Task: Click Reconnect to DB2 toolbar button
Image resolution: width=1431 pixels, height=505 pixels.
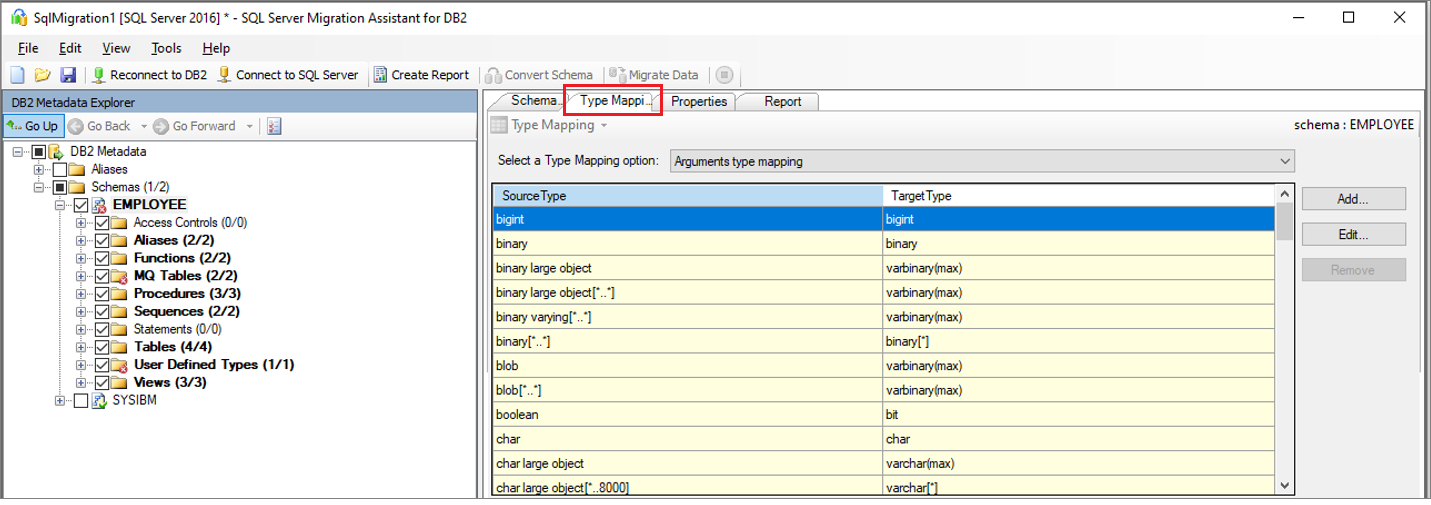Action: click(149, 75)
